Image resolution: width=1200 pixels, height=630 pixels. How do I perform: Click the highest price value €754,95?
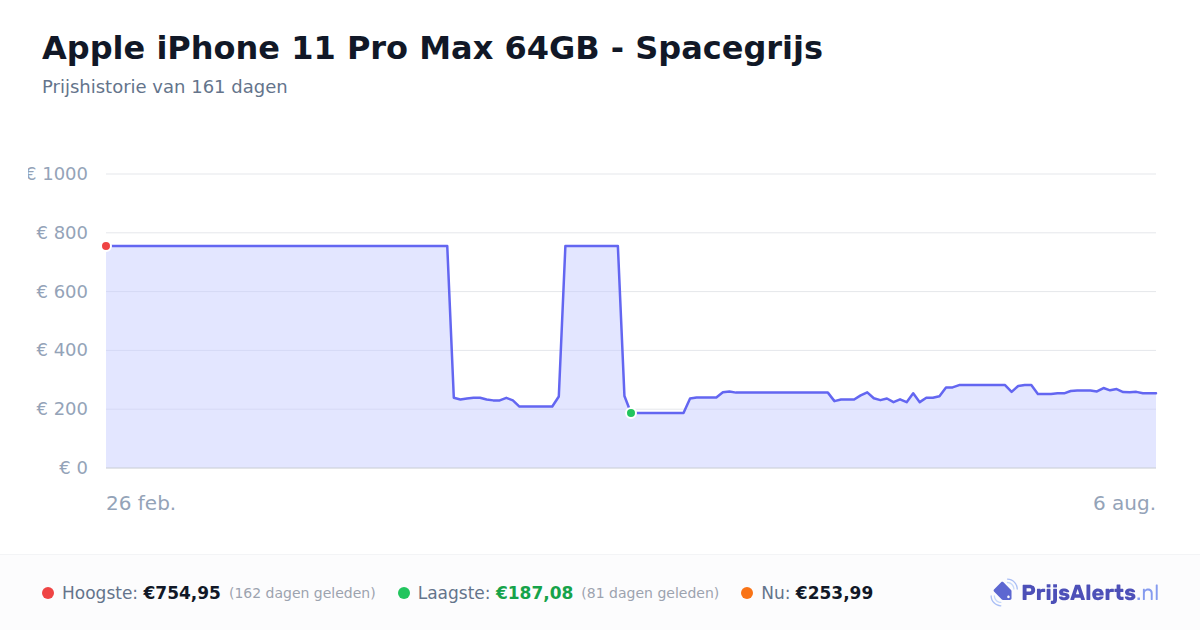182,593
